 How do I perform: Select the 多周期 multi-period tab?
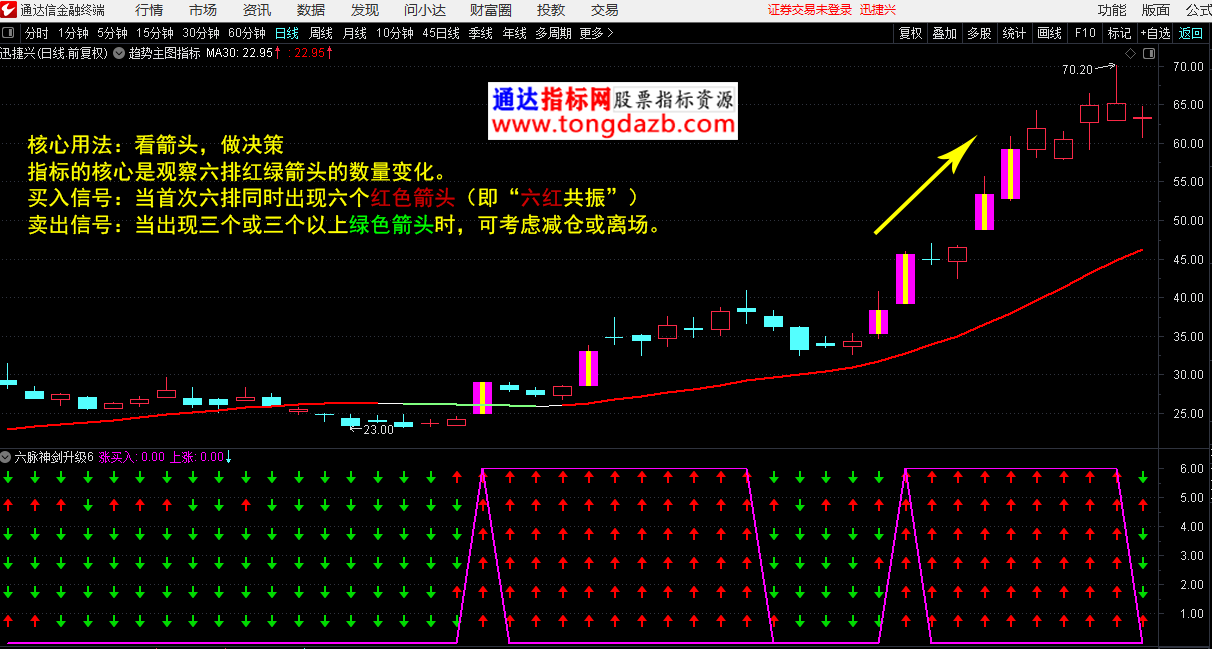click(553, 33)
